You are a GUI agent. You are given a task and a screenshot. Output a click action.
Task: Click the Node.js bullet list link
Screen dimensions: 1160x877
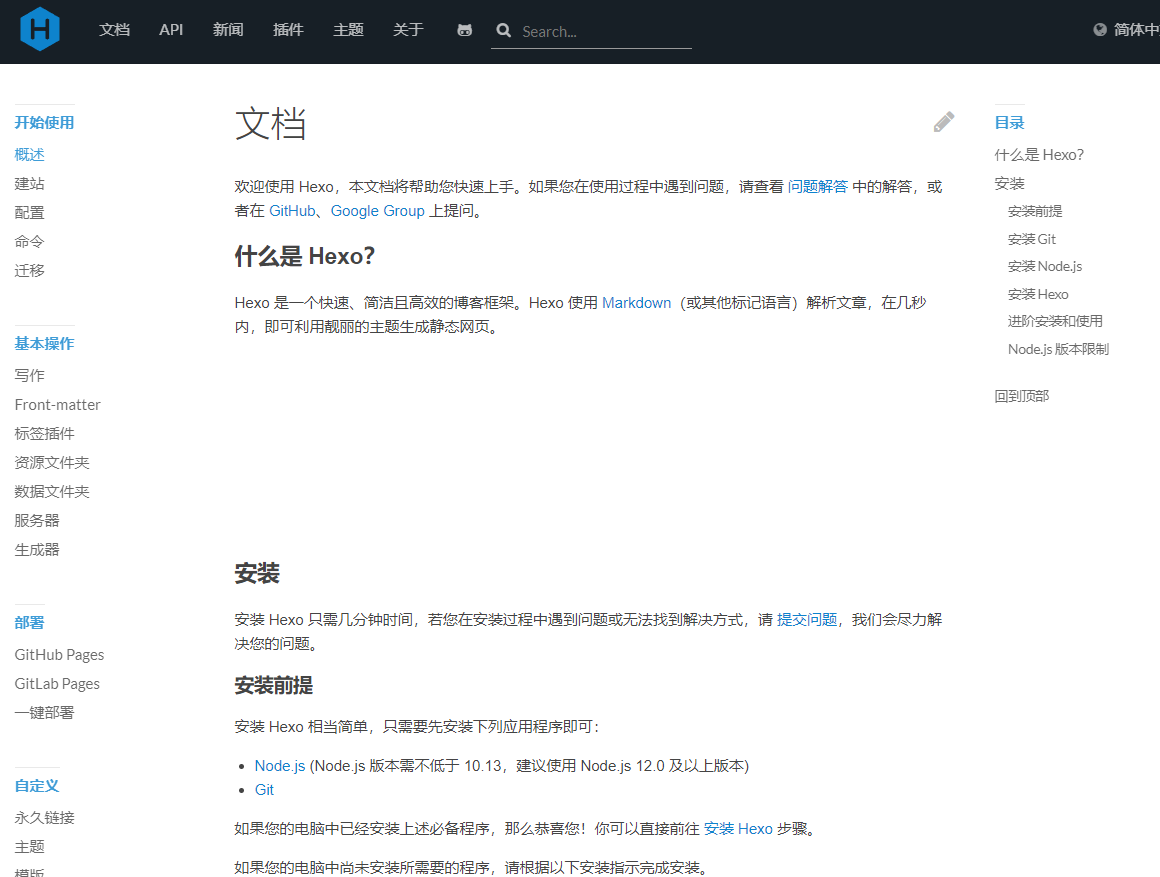[x=280, y=765]
